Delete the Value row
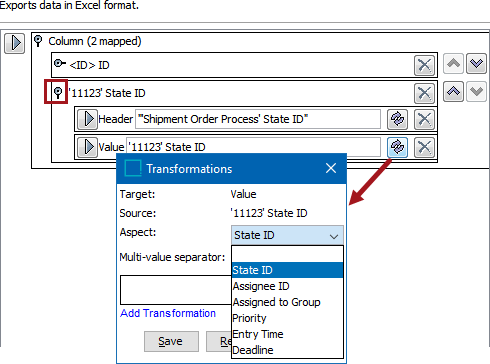 coord(424,147)
